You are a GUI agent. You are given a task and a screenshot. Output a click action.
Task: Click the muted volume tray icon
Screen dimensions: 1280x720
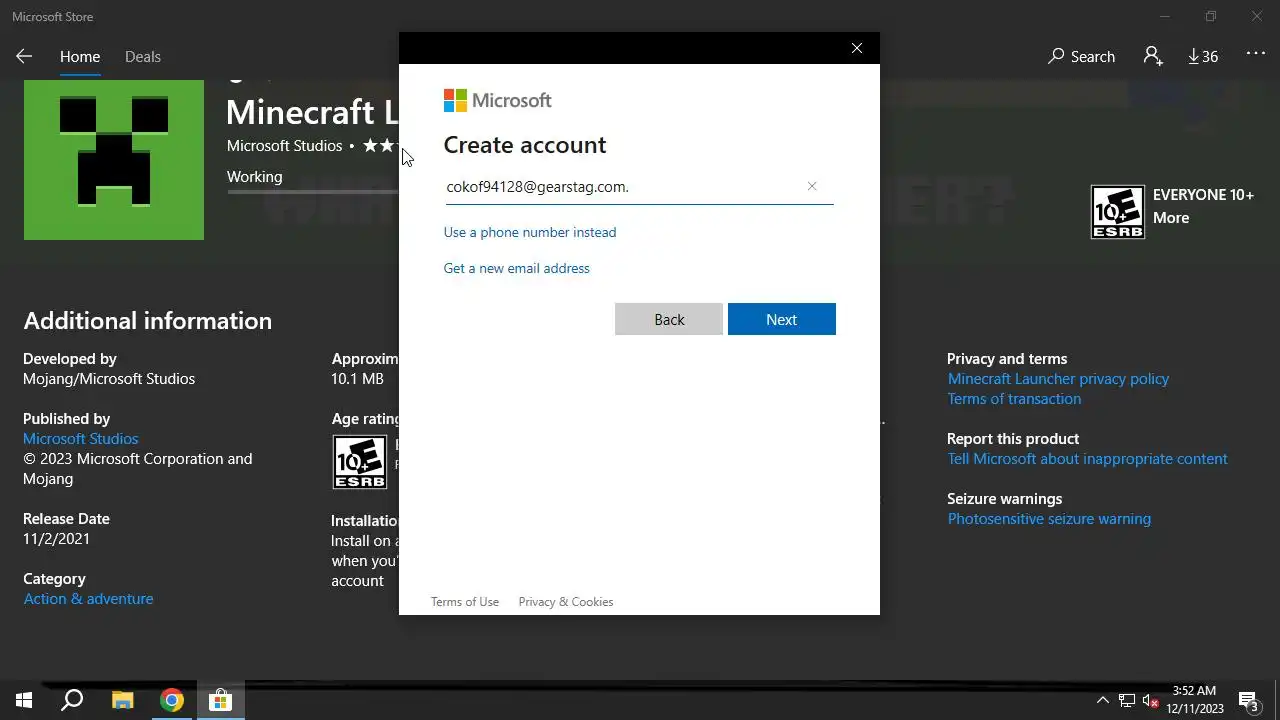point(1151,701)
